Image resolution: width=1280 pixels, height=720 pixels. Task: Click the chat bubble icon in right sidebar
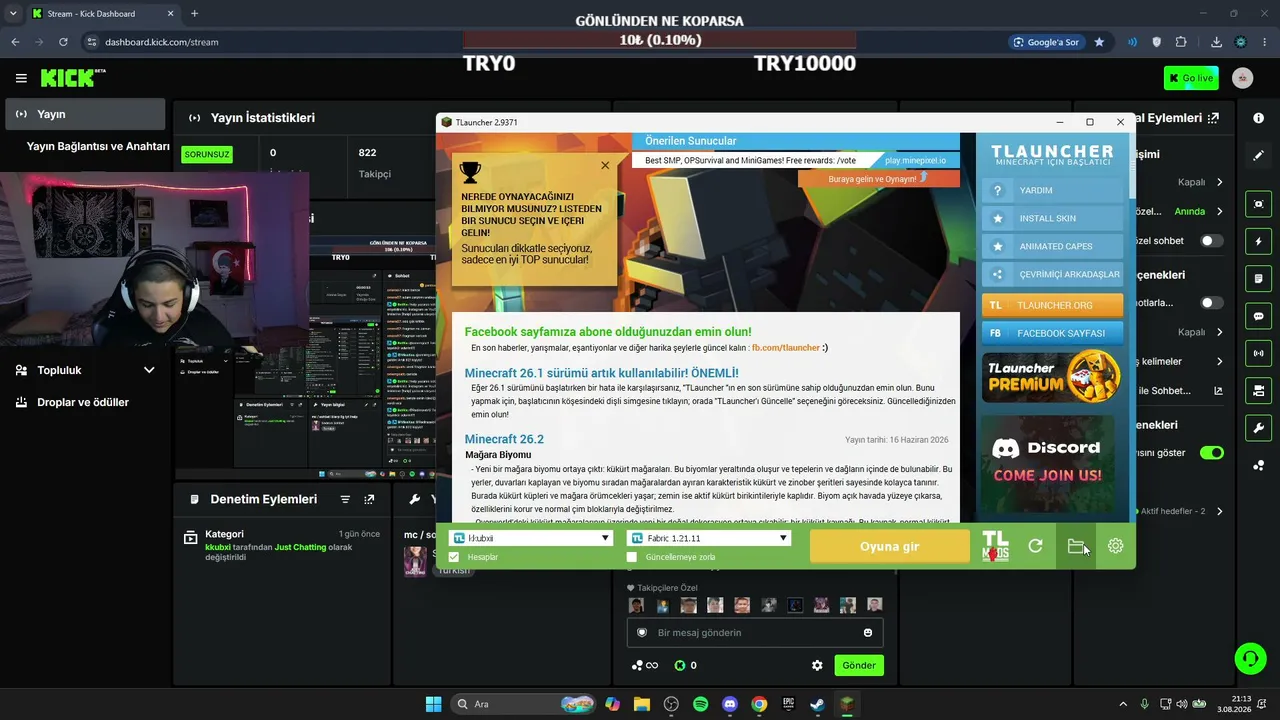pos(1258,316)
